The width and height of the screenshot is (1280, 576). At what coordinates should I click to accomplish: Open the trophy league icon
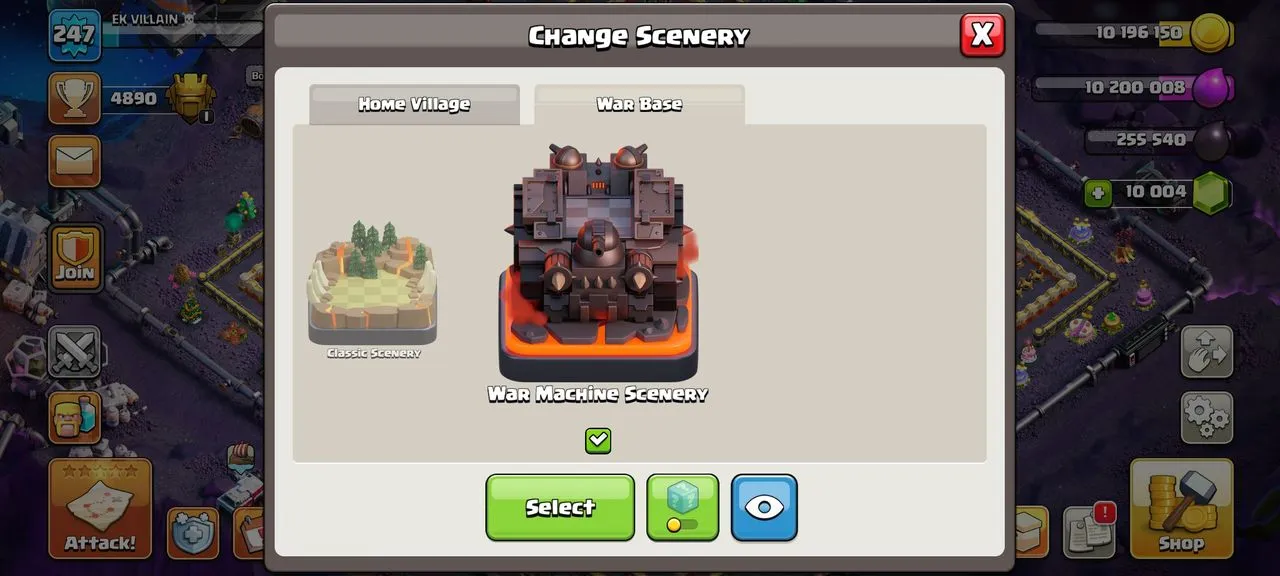click(x=75, y=98)
